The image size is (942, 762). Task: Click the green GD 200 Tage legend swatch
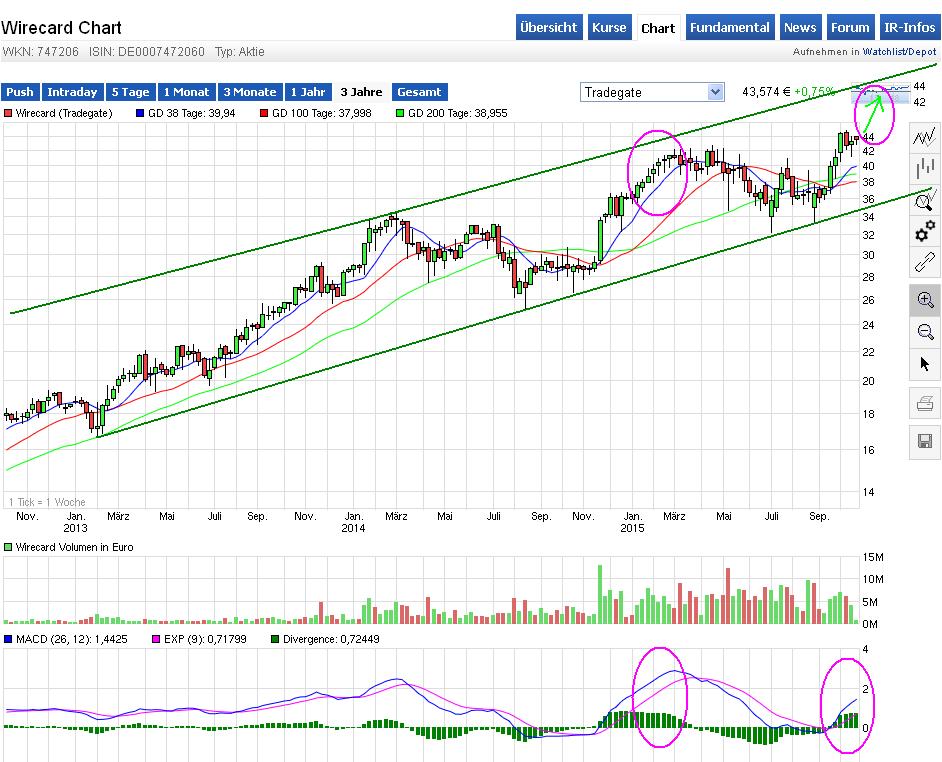[400, 113]
